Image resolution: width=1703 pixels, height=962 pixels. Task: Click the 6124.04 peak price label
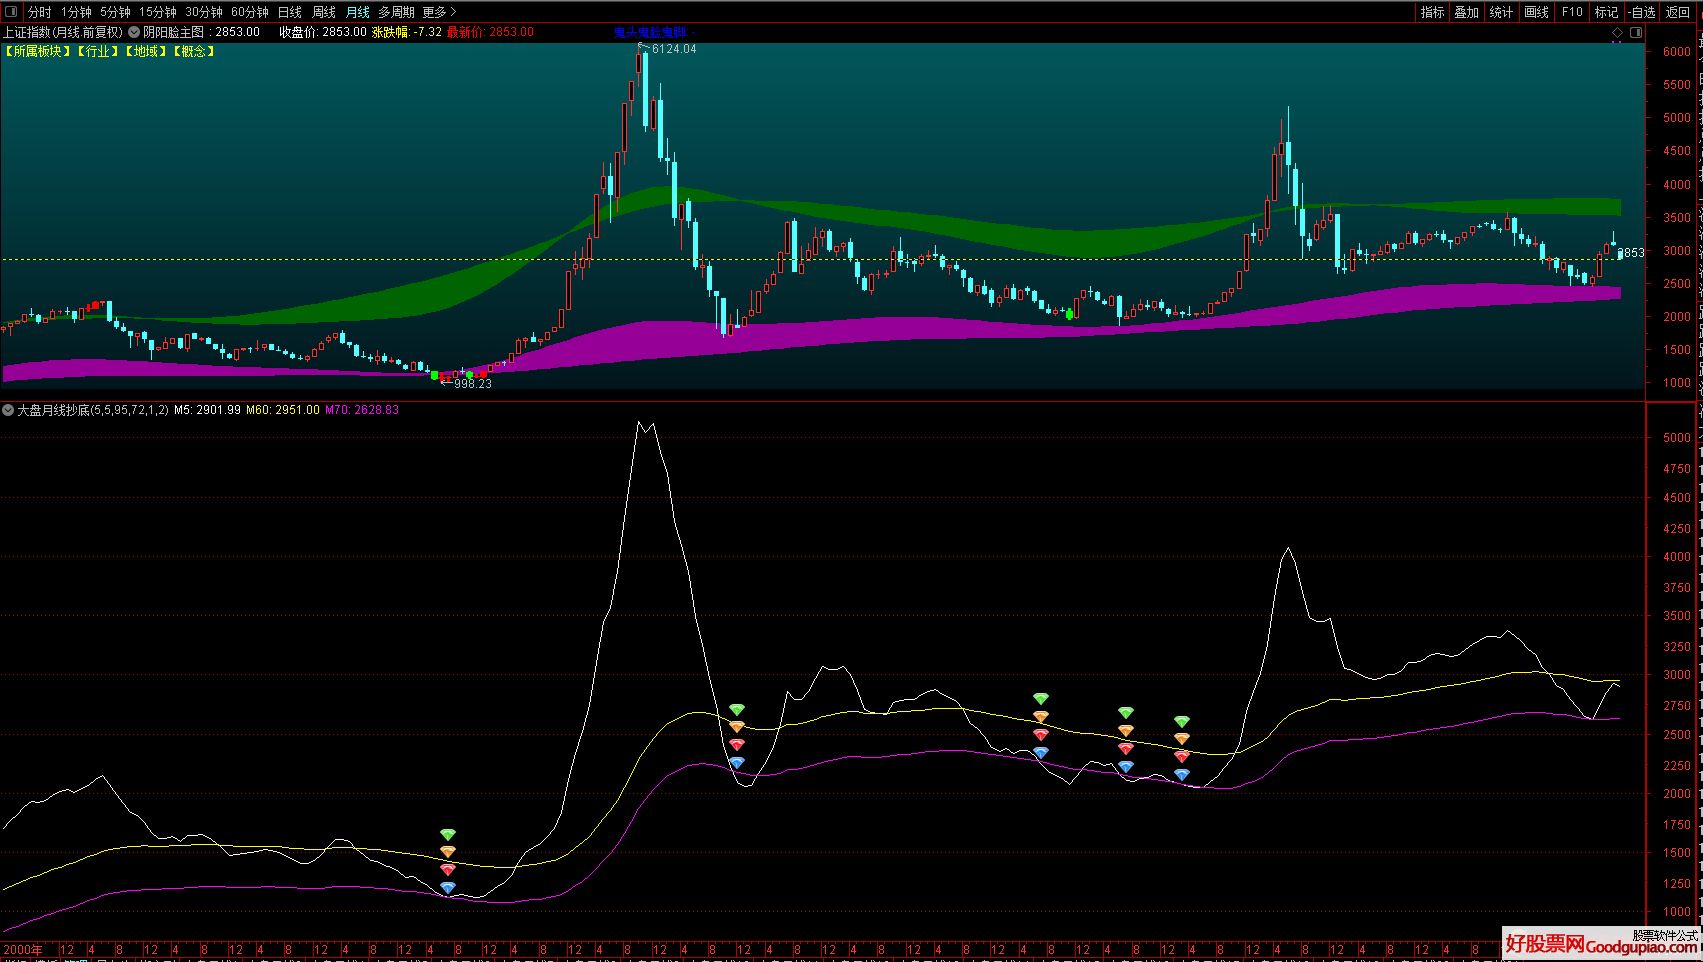click(674, 49)
